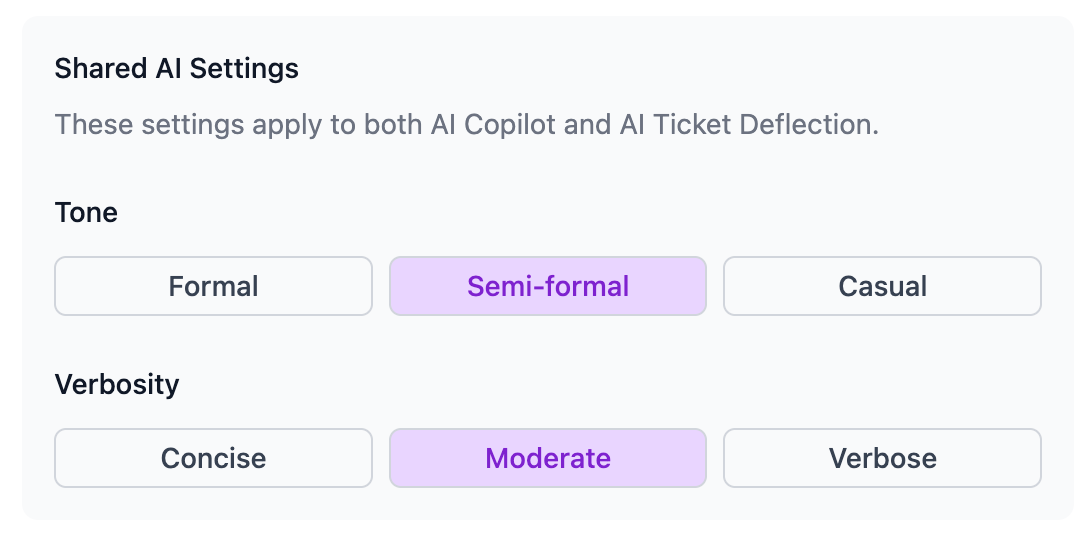This screenshot has width=1092, height=544.
Task: Choose the Semi-formal tone button
Action: [548, 286]
